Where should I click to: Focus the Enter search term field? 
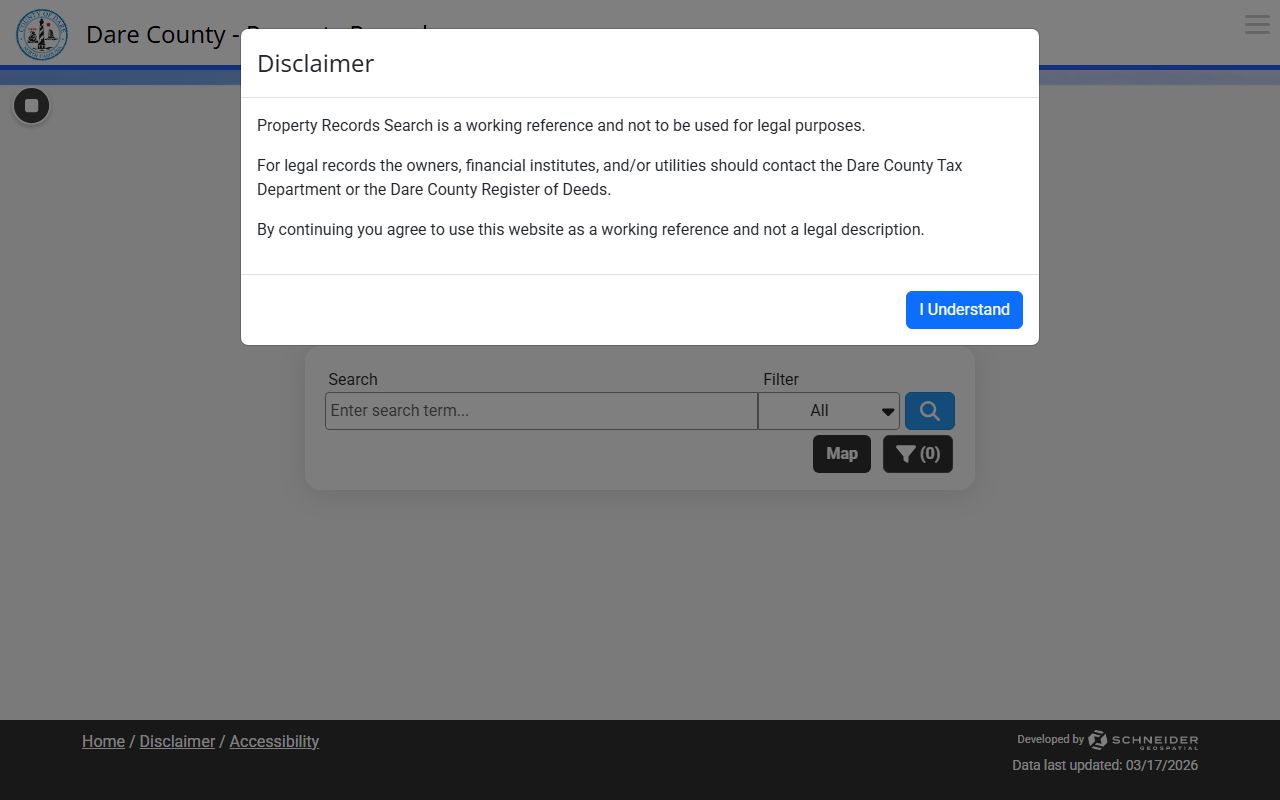pyautogui.click(x=541, y=411)
